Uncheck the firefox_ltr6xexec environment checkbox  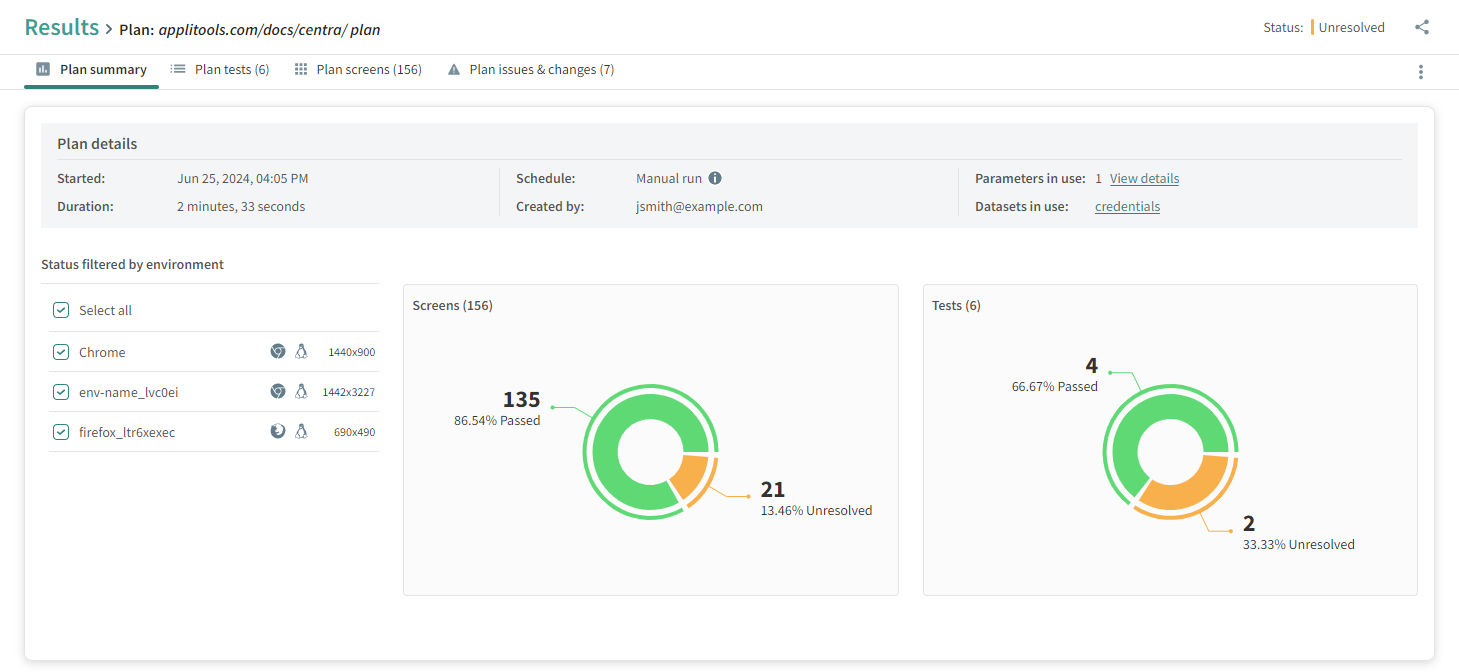coord(61,432)
